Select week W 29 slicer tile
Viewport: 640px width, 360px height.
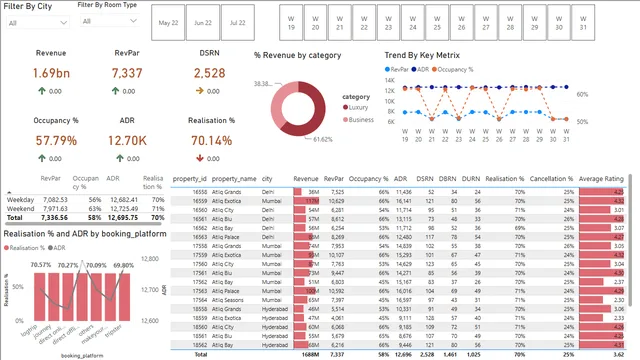click(534, 23)
